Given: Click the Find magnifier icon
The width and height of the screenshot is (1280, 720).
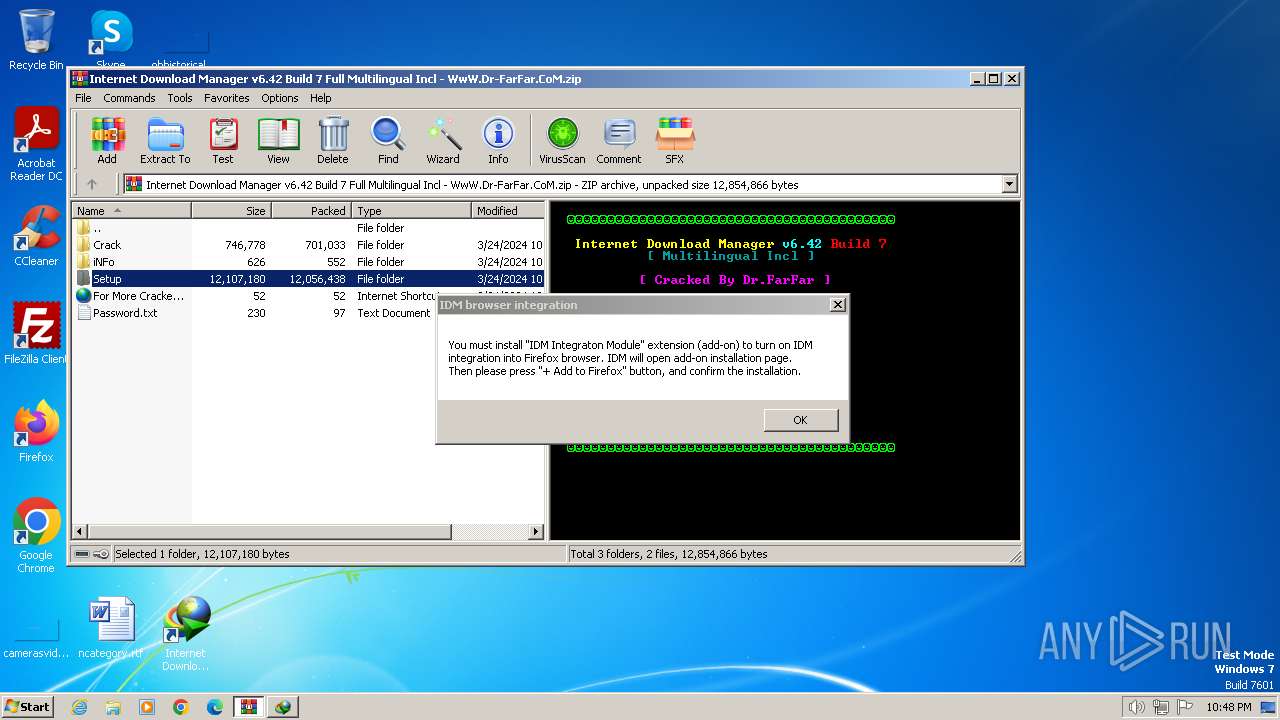Looking at the screenshot, I should pos(388,141).
